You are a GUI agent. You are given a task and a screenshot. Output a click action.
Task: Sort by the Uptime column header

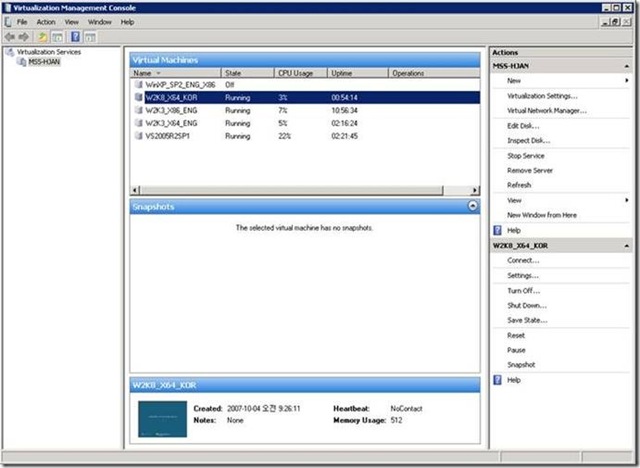coord(358,73)
